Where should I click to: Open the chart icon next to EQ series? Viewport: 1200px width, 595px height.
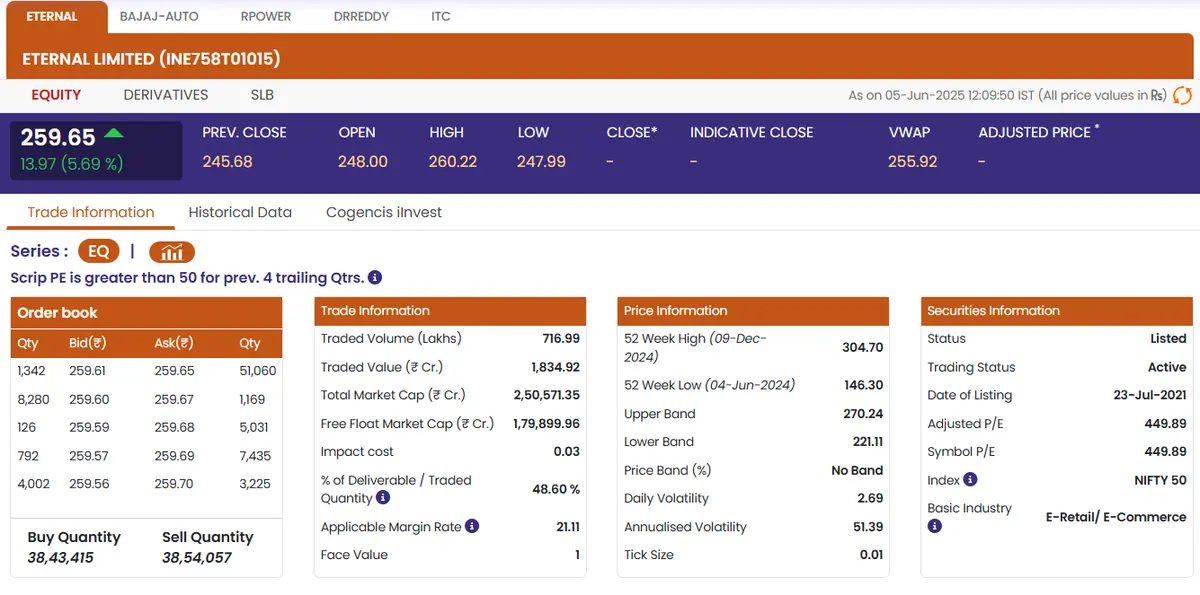[x=172, y=252]
